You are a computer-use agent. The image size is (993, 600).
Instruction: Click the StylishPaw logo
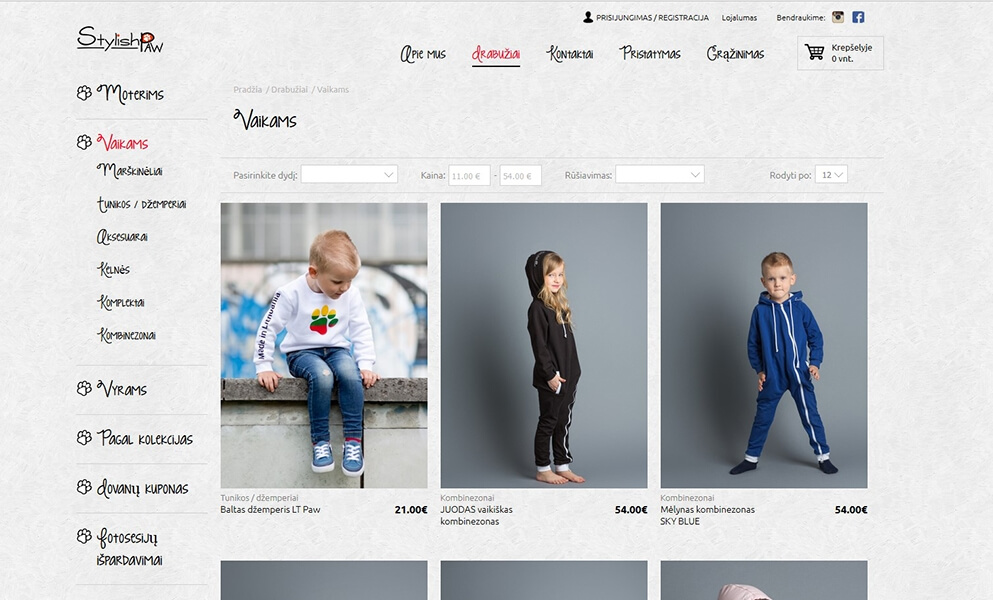(120, 39)
